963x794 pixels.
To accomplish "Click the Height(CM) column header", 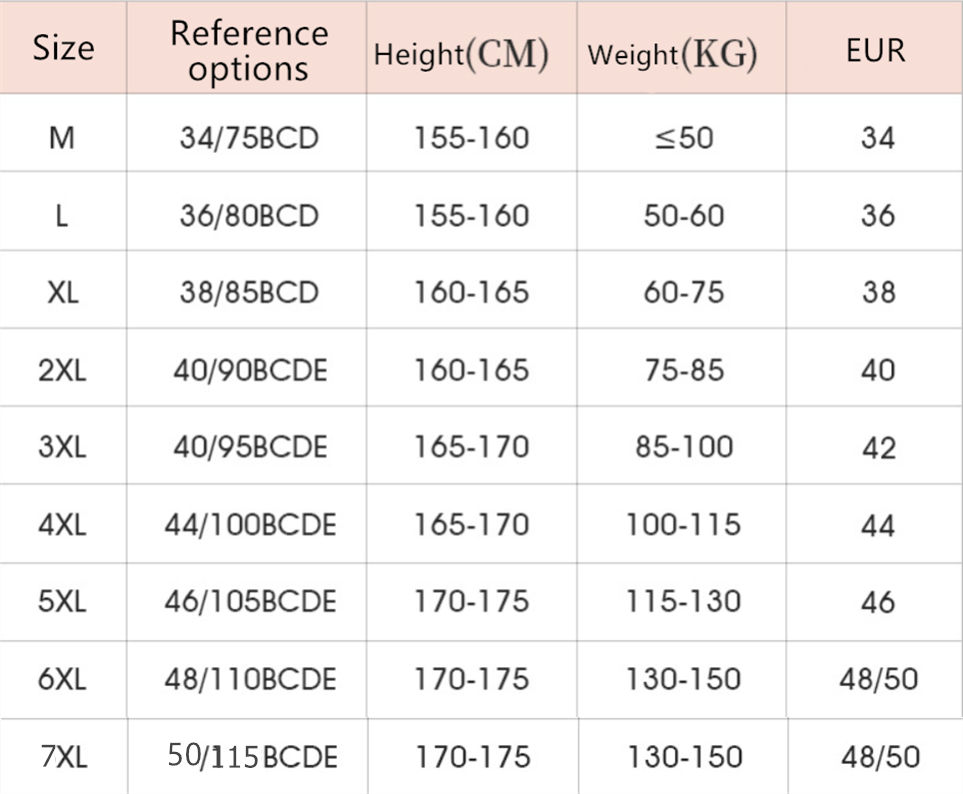I will [461, 54].
